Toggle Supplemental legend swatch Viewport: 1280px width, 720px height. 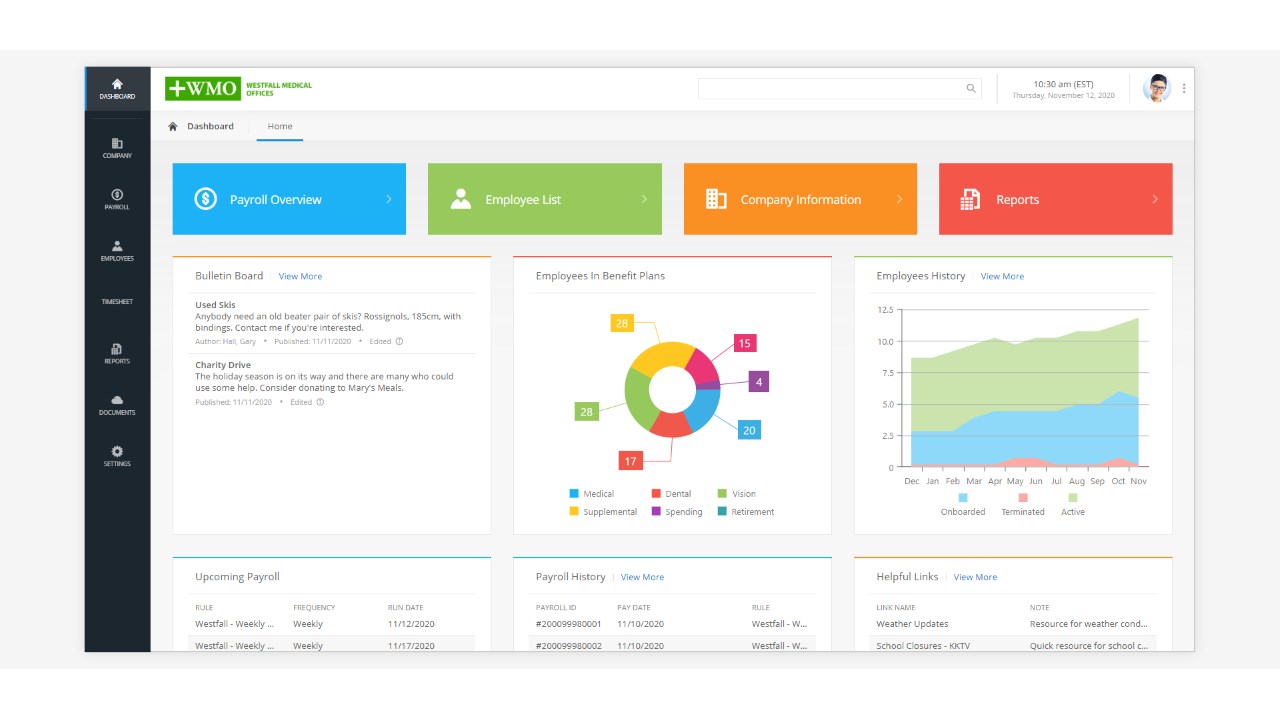coord(574,511)
